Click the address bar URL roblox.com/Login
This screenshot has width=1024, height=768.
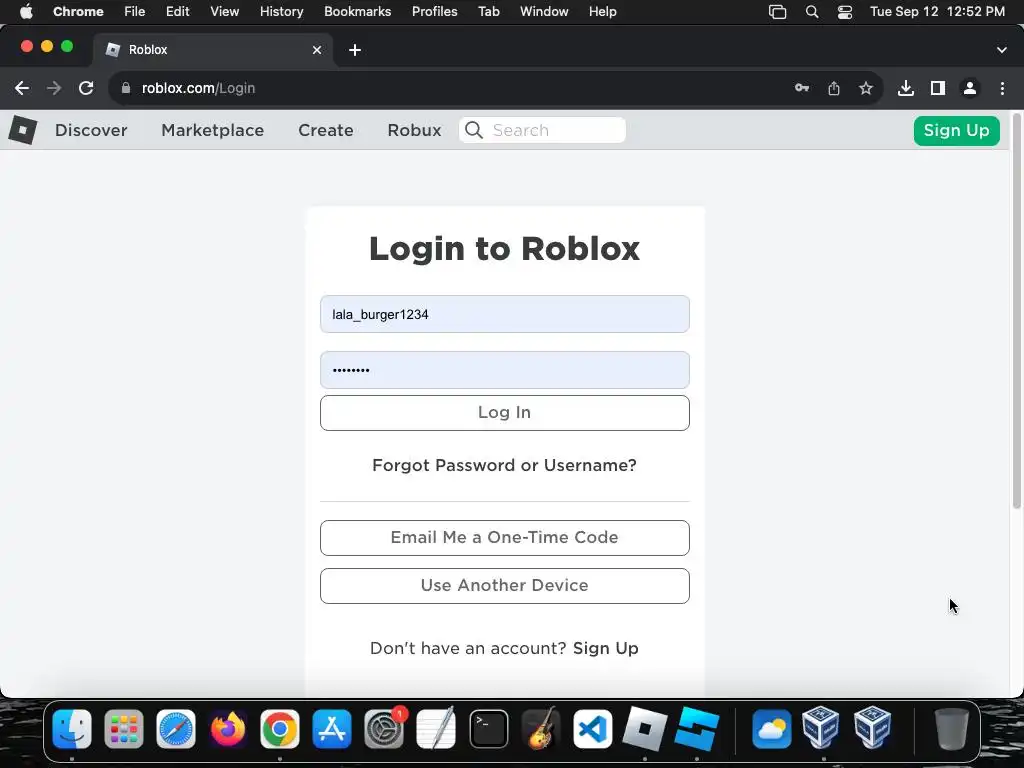[199, 88]
